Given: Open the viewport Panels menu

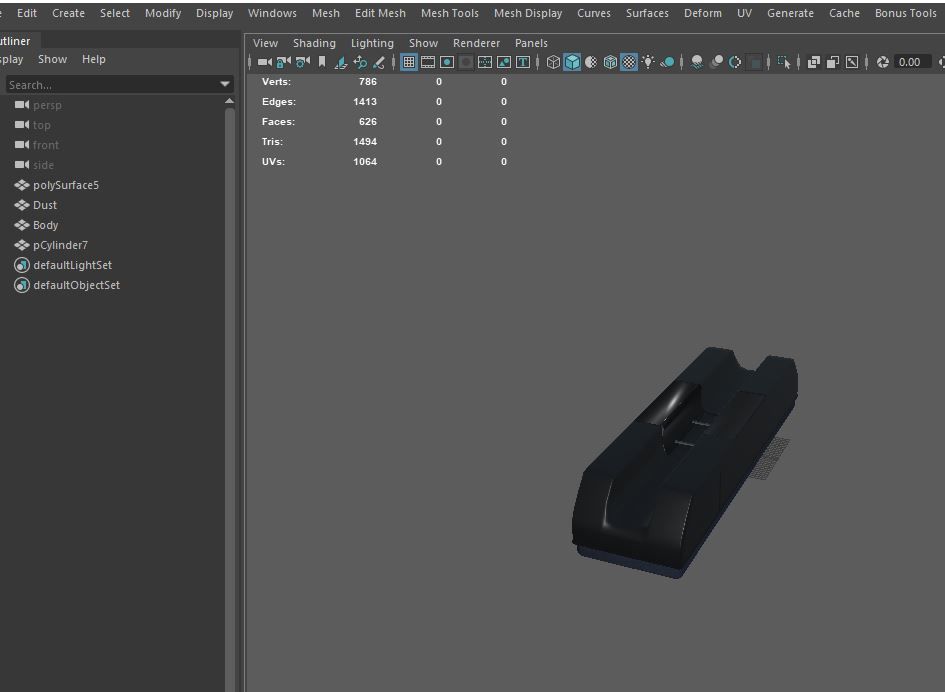Looking at the screenshot, I should [x=531, y=43].
